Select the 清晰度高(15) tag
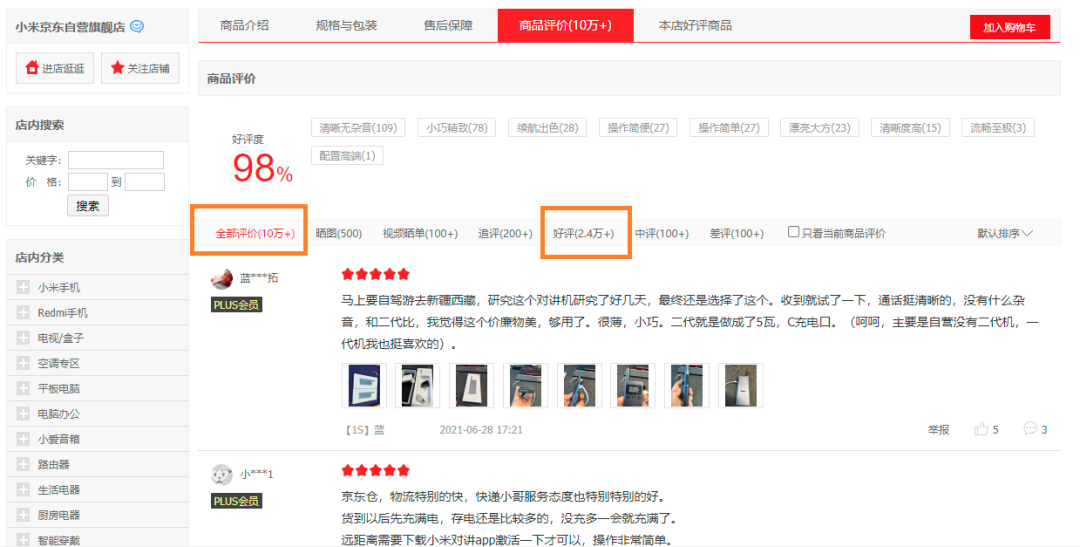Screen dimensions: 1080x547 tap(910, 127)
